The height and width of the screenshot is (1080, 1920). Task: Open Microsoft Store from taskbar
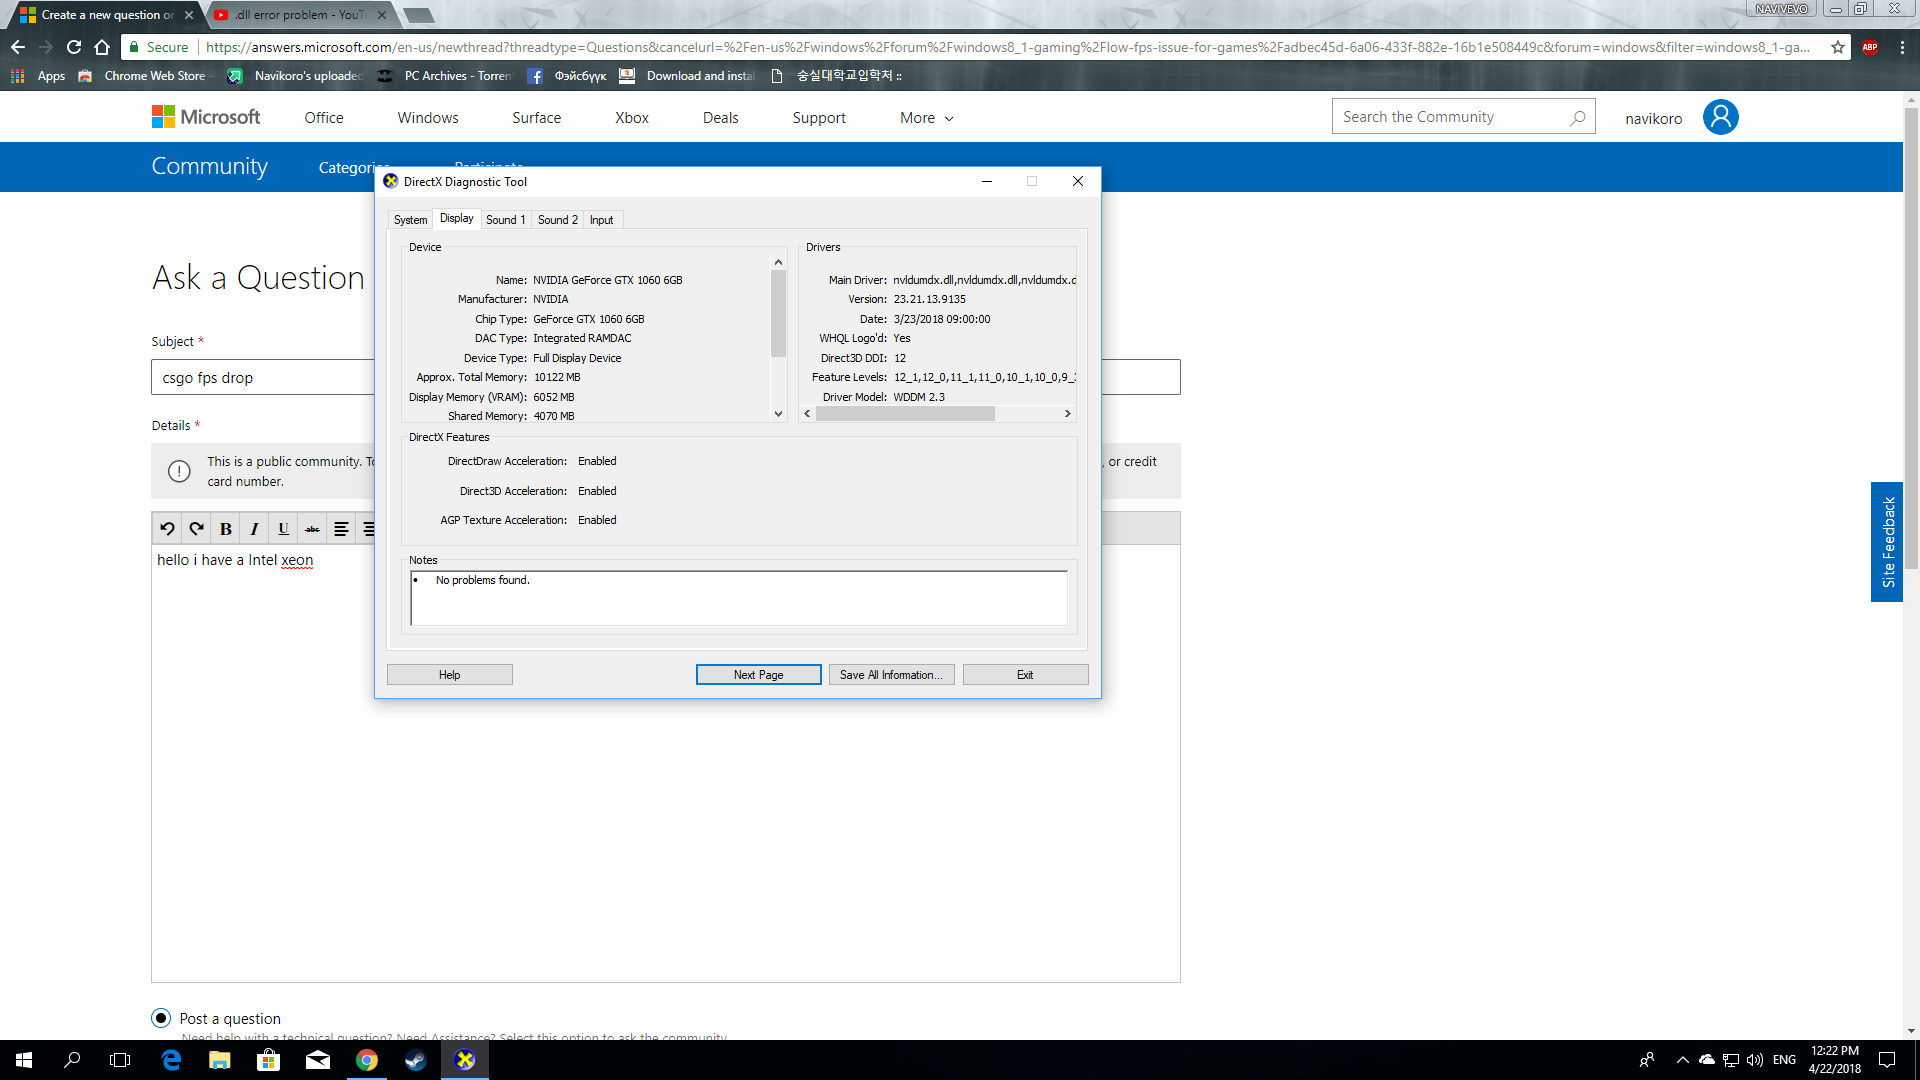coord(269,1060)
